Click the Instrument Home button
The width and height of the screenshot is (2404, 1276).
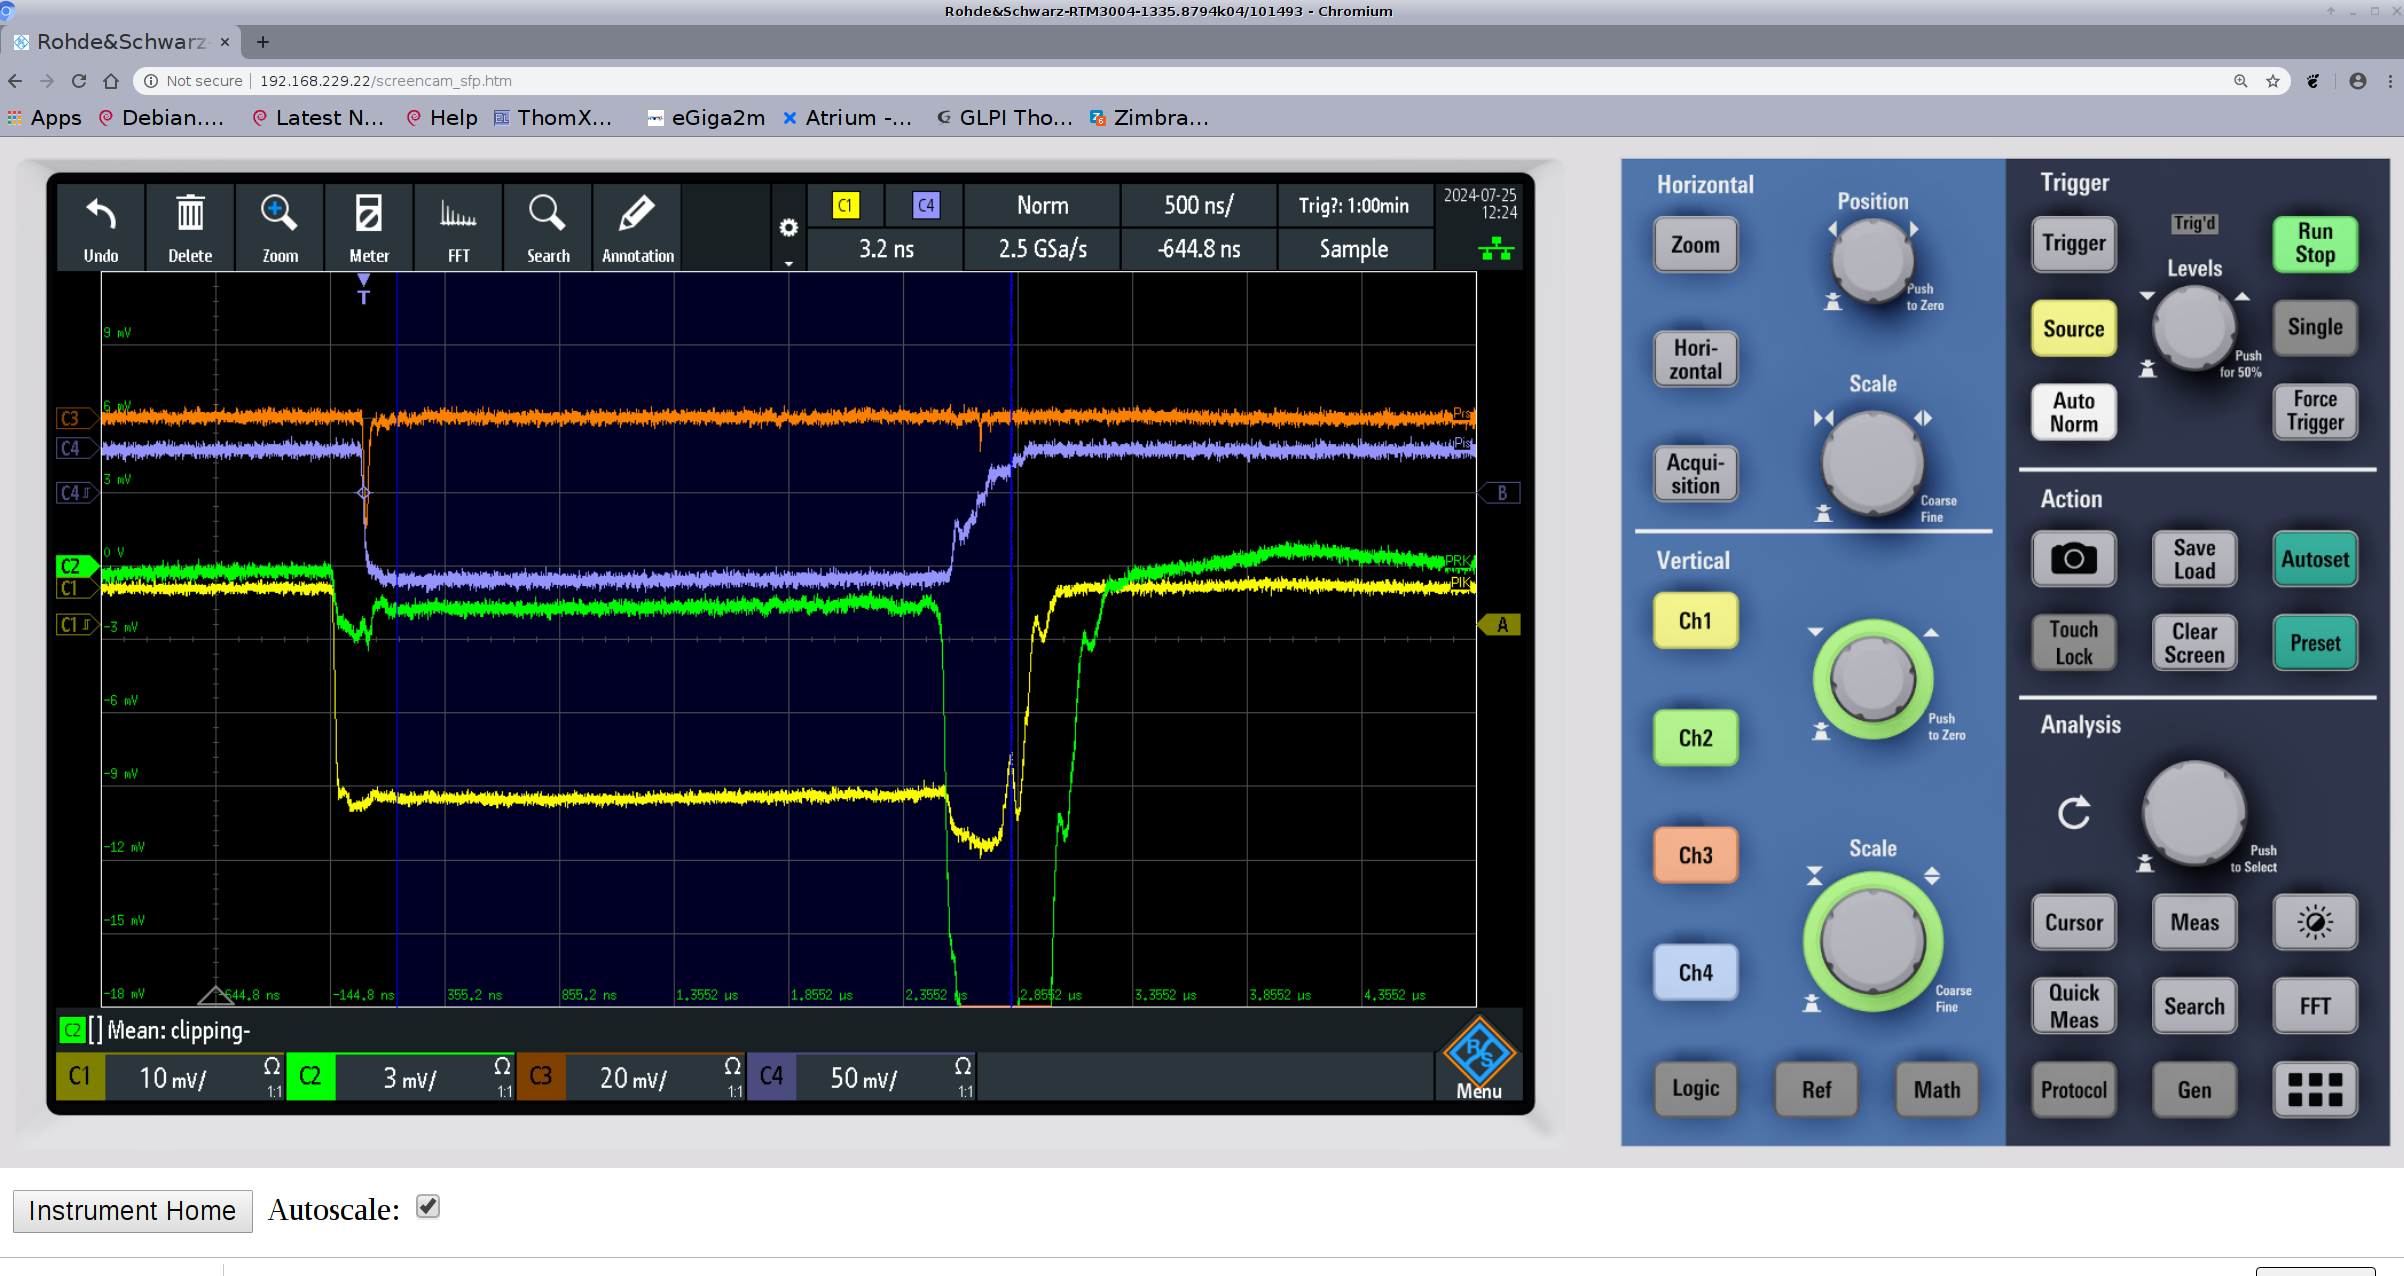pyautogui.click(x=132, y=1211)
